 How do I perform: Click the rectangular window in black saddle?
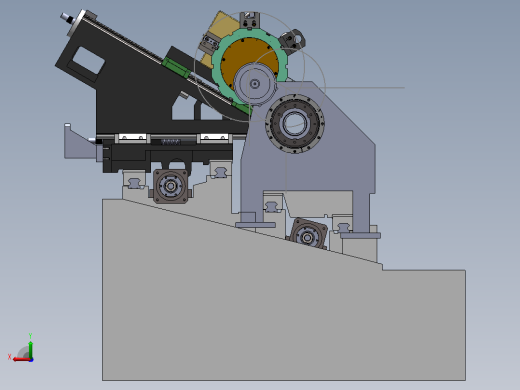coord(88,60)
